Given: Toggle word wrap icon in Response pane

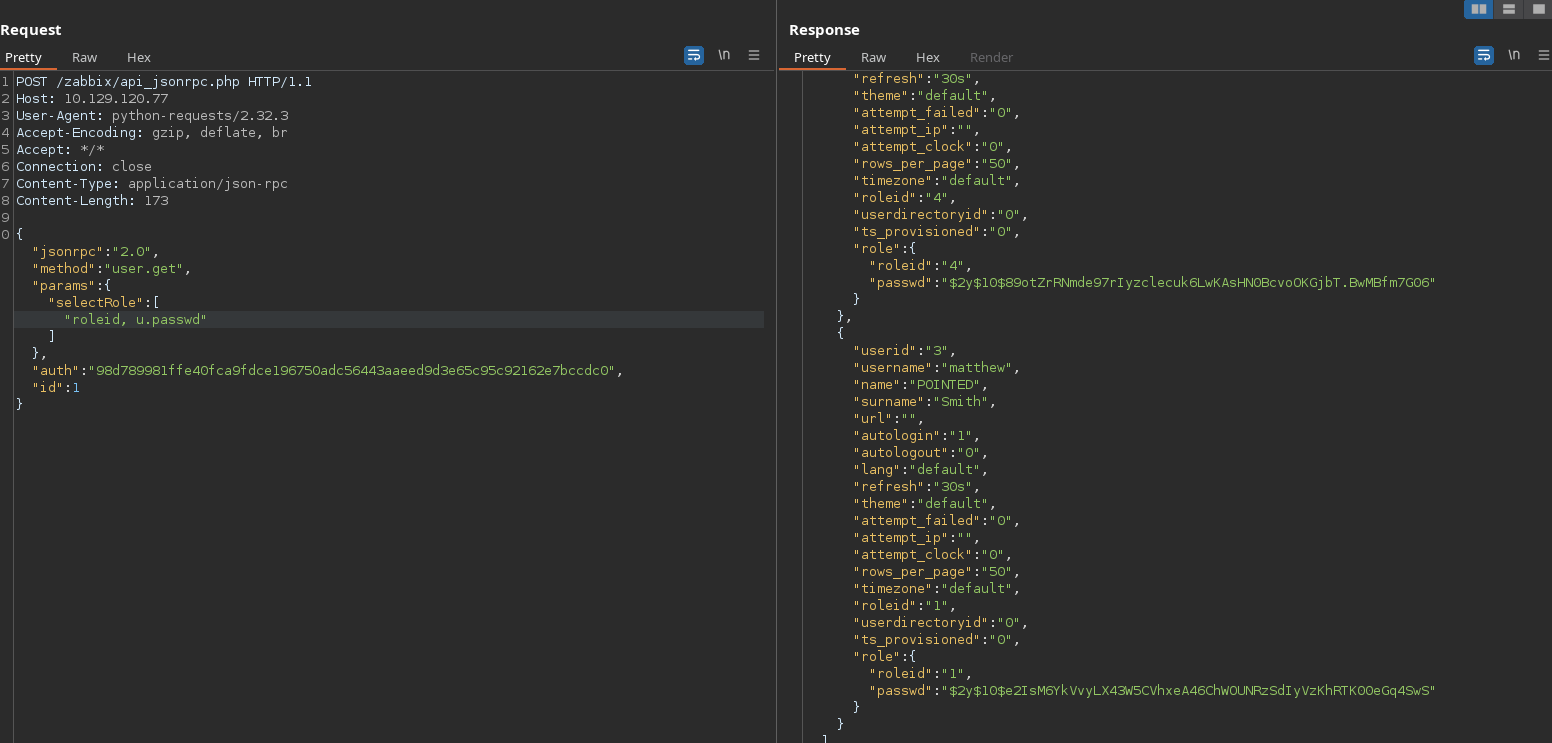Looking at the screenshot, I should click(x=1484, y=55).
